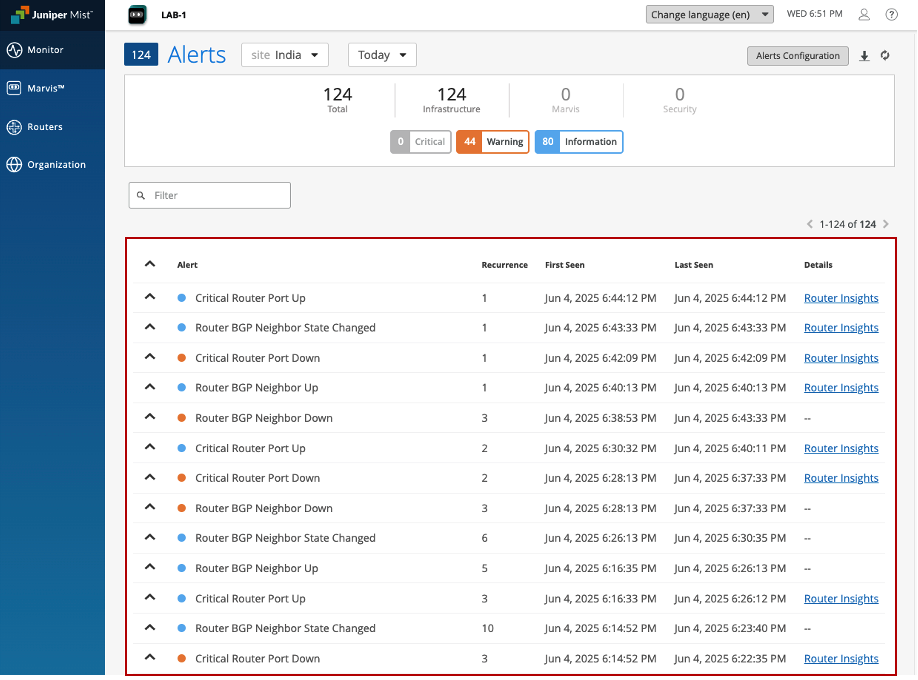Viewport: 918px width, 680px height.
Task: Open the user account icon
Action: click(865, 15)
